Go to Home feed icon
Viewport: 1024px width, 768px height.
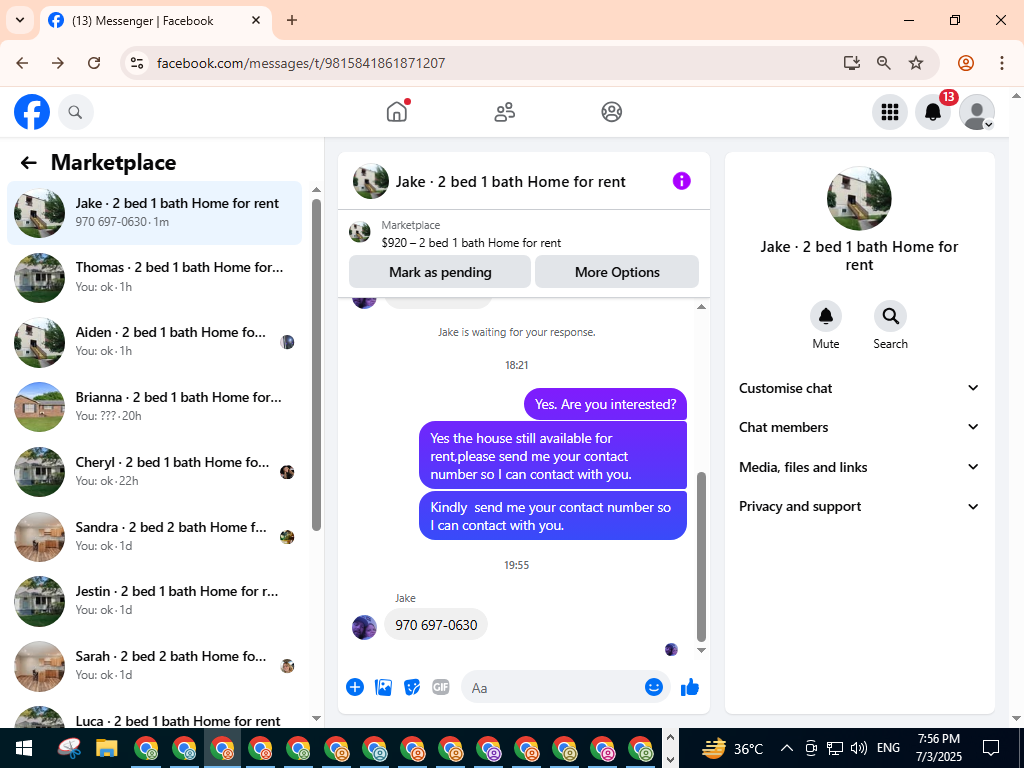(x=397, y=112)
